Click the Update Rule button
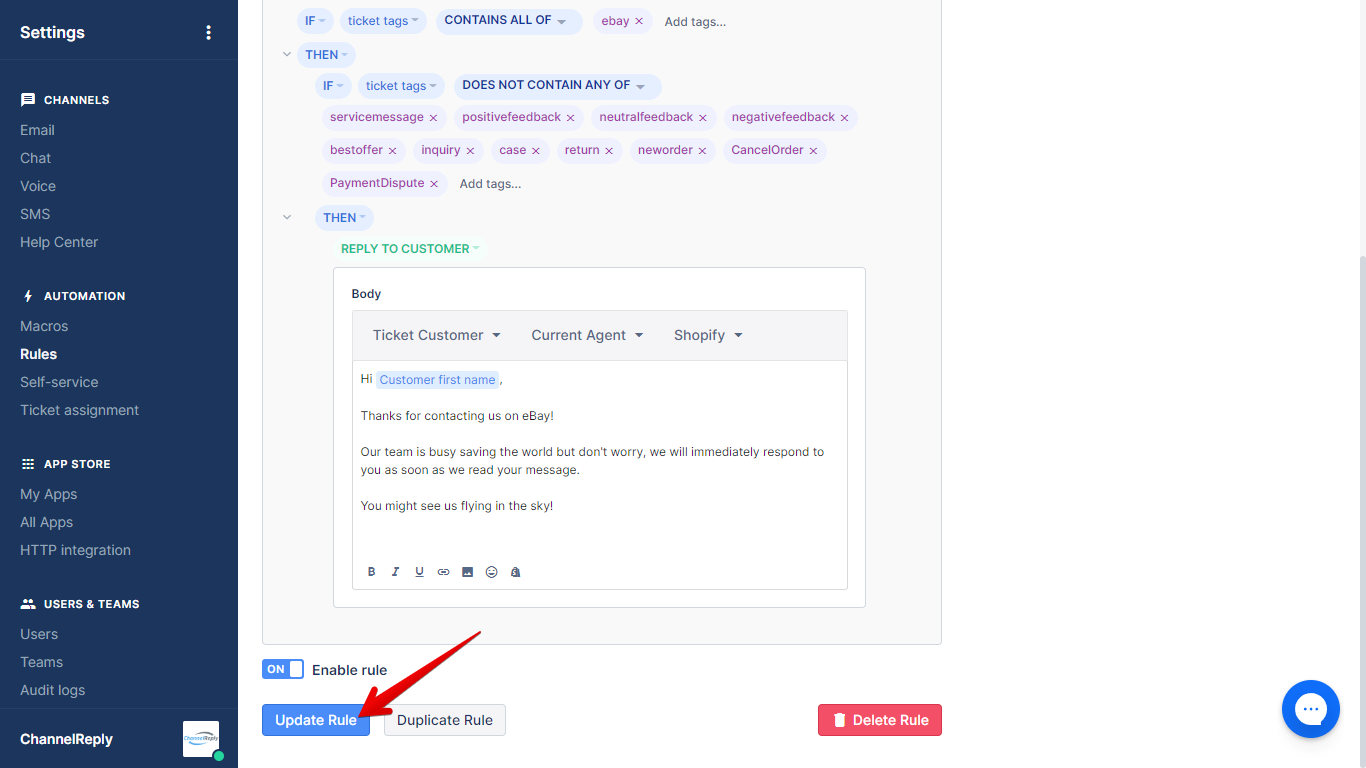The width and height of the screenshot is (1366, 768). pyautogui.click(x=316, y=720)
